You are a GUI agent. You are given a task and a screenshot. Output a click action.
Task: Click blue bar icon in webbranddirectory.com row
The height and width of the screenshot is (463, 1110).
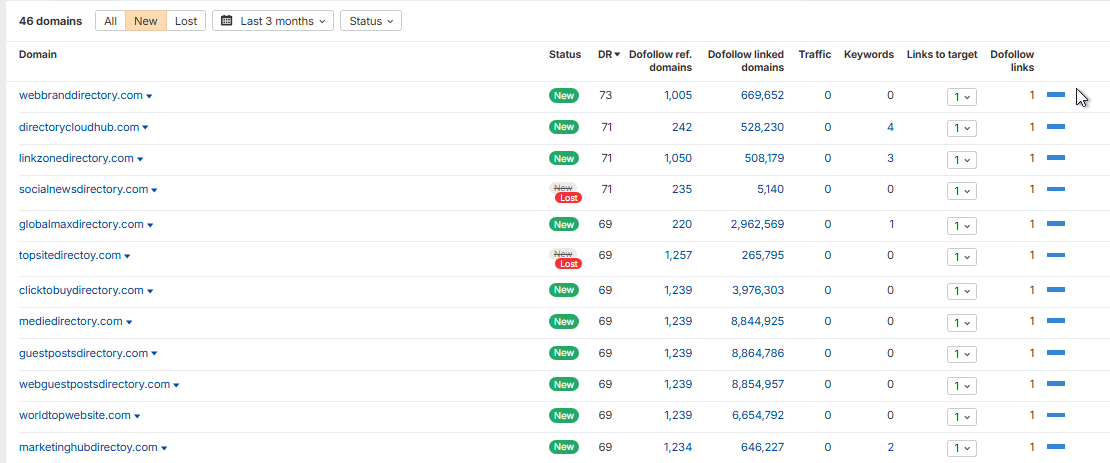tap(1055, 95)
